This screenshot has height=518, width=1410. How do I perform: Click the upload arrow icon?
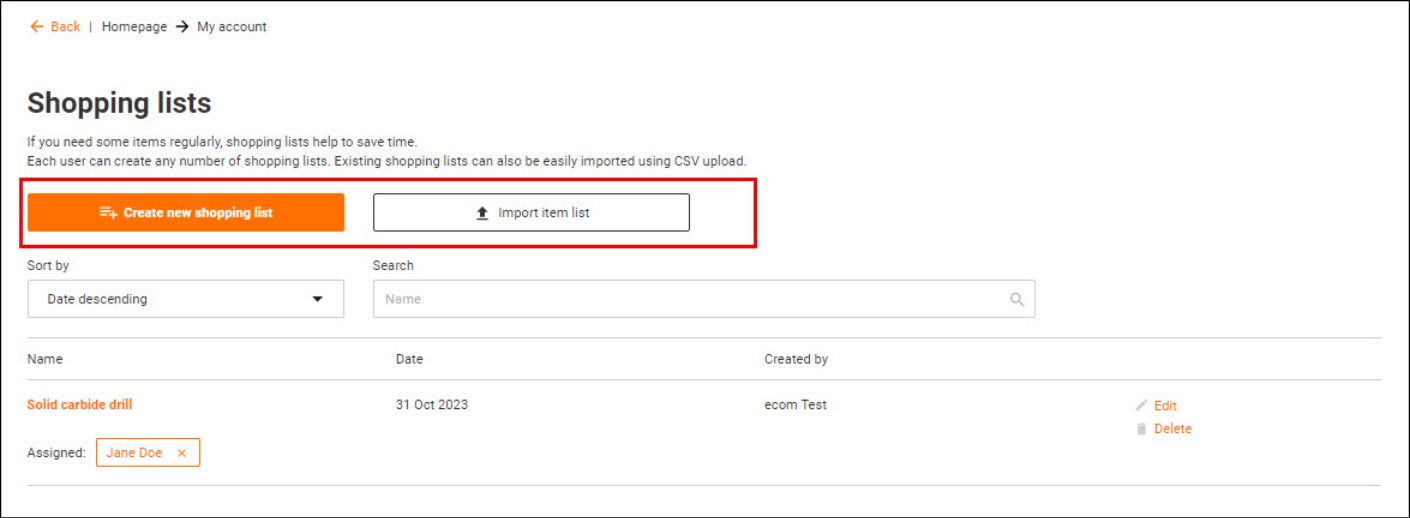(x=482, y=213)
